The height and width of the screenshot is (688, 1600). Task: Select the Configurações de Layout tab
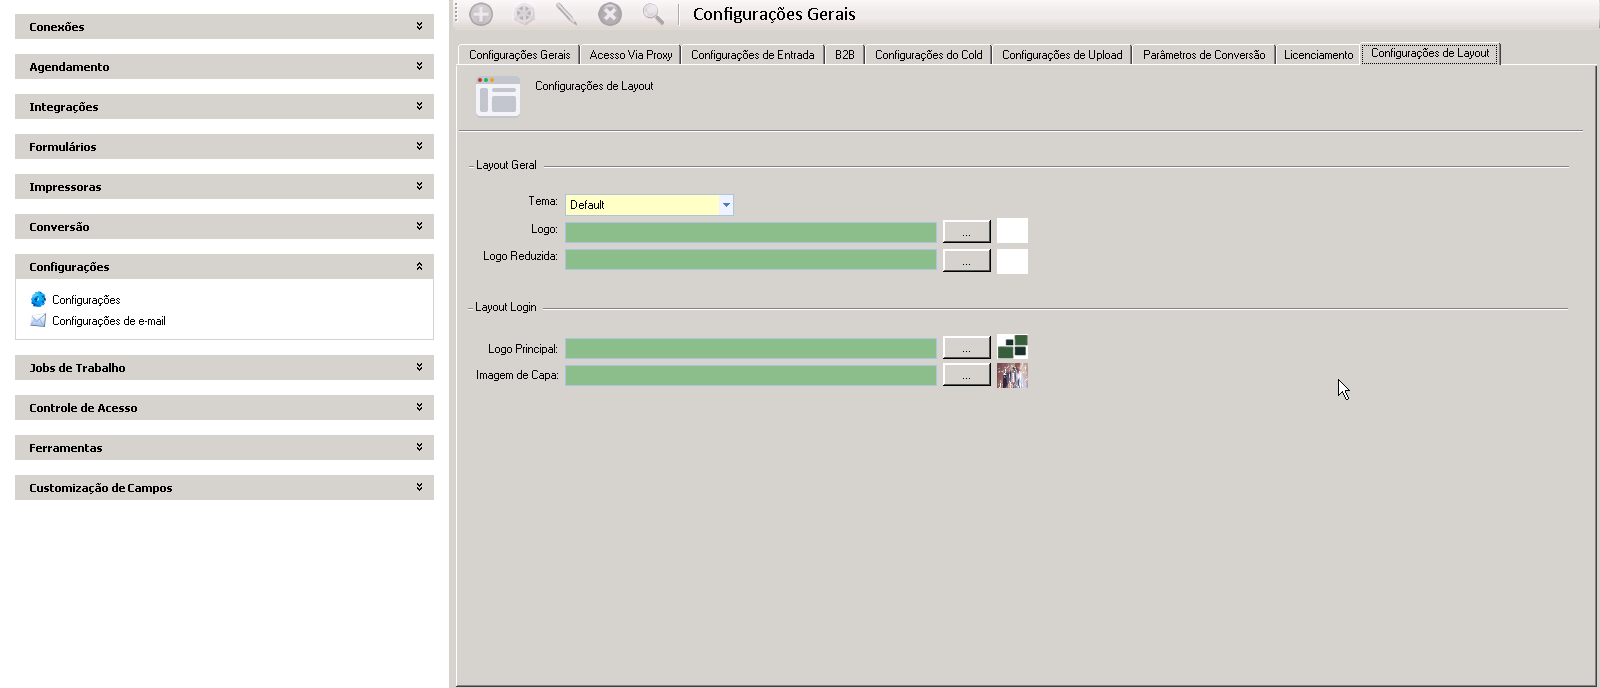pyautogui.click(x=1430, y=53)
